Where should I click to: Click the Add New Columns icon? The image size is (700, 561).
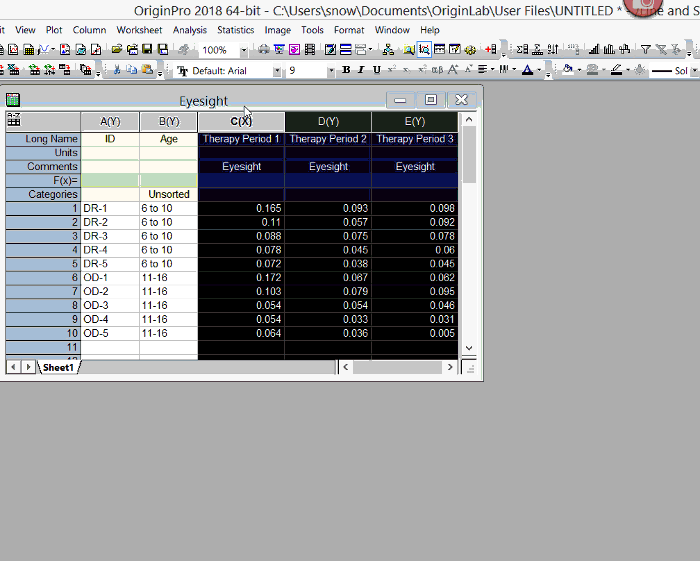[491, 50]
